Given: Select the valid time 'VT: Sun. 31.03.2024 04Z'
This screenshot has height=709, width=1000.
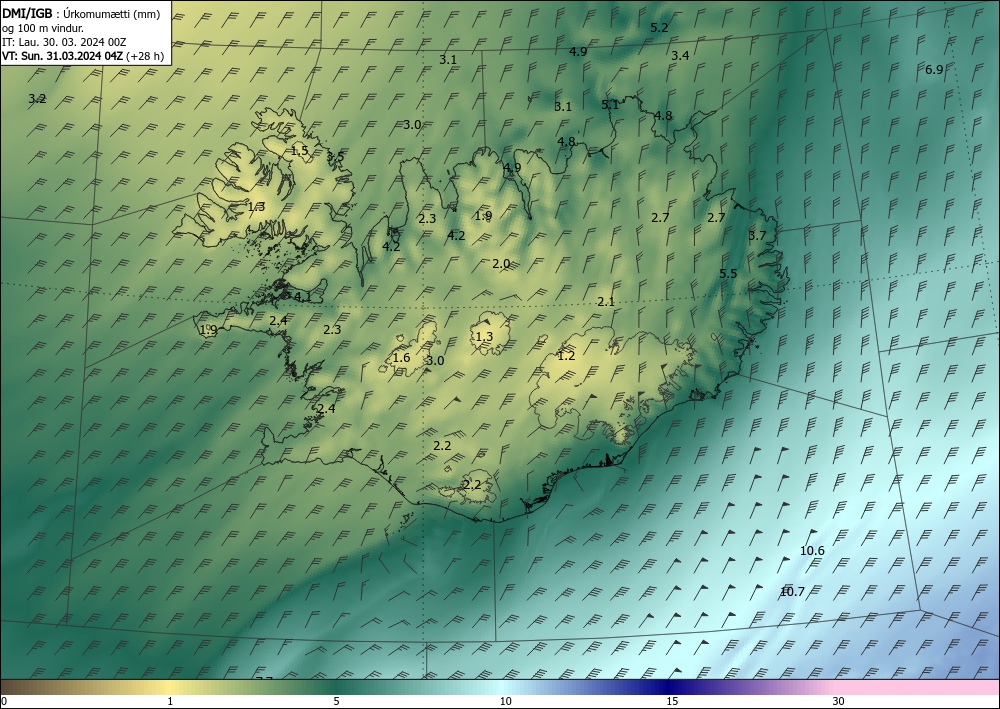Looking at the screenshot, I should click(62, 56).
